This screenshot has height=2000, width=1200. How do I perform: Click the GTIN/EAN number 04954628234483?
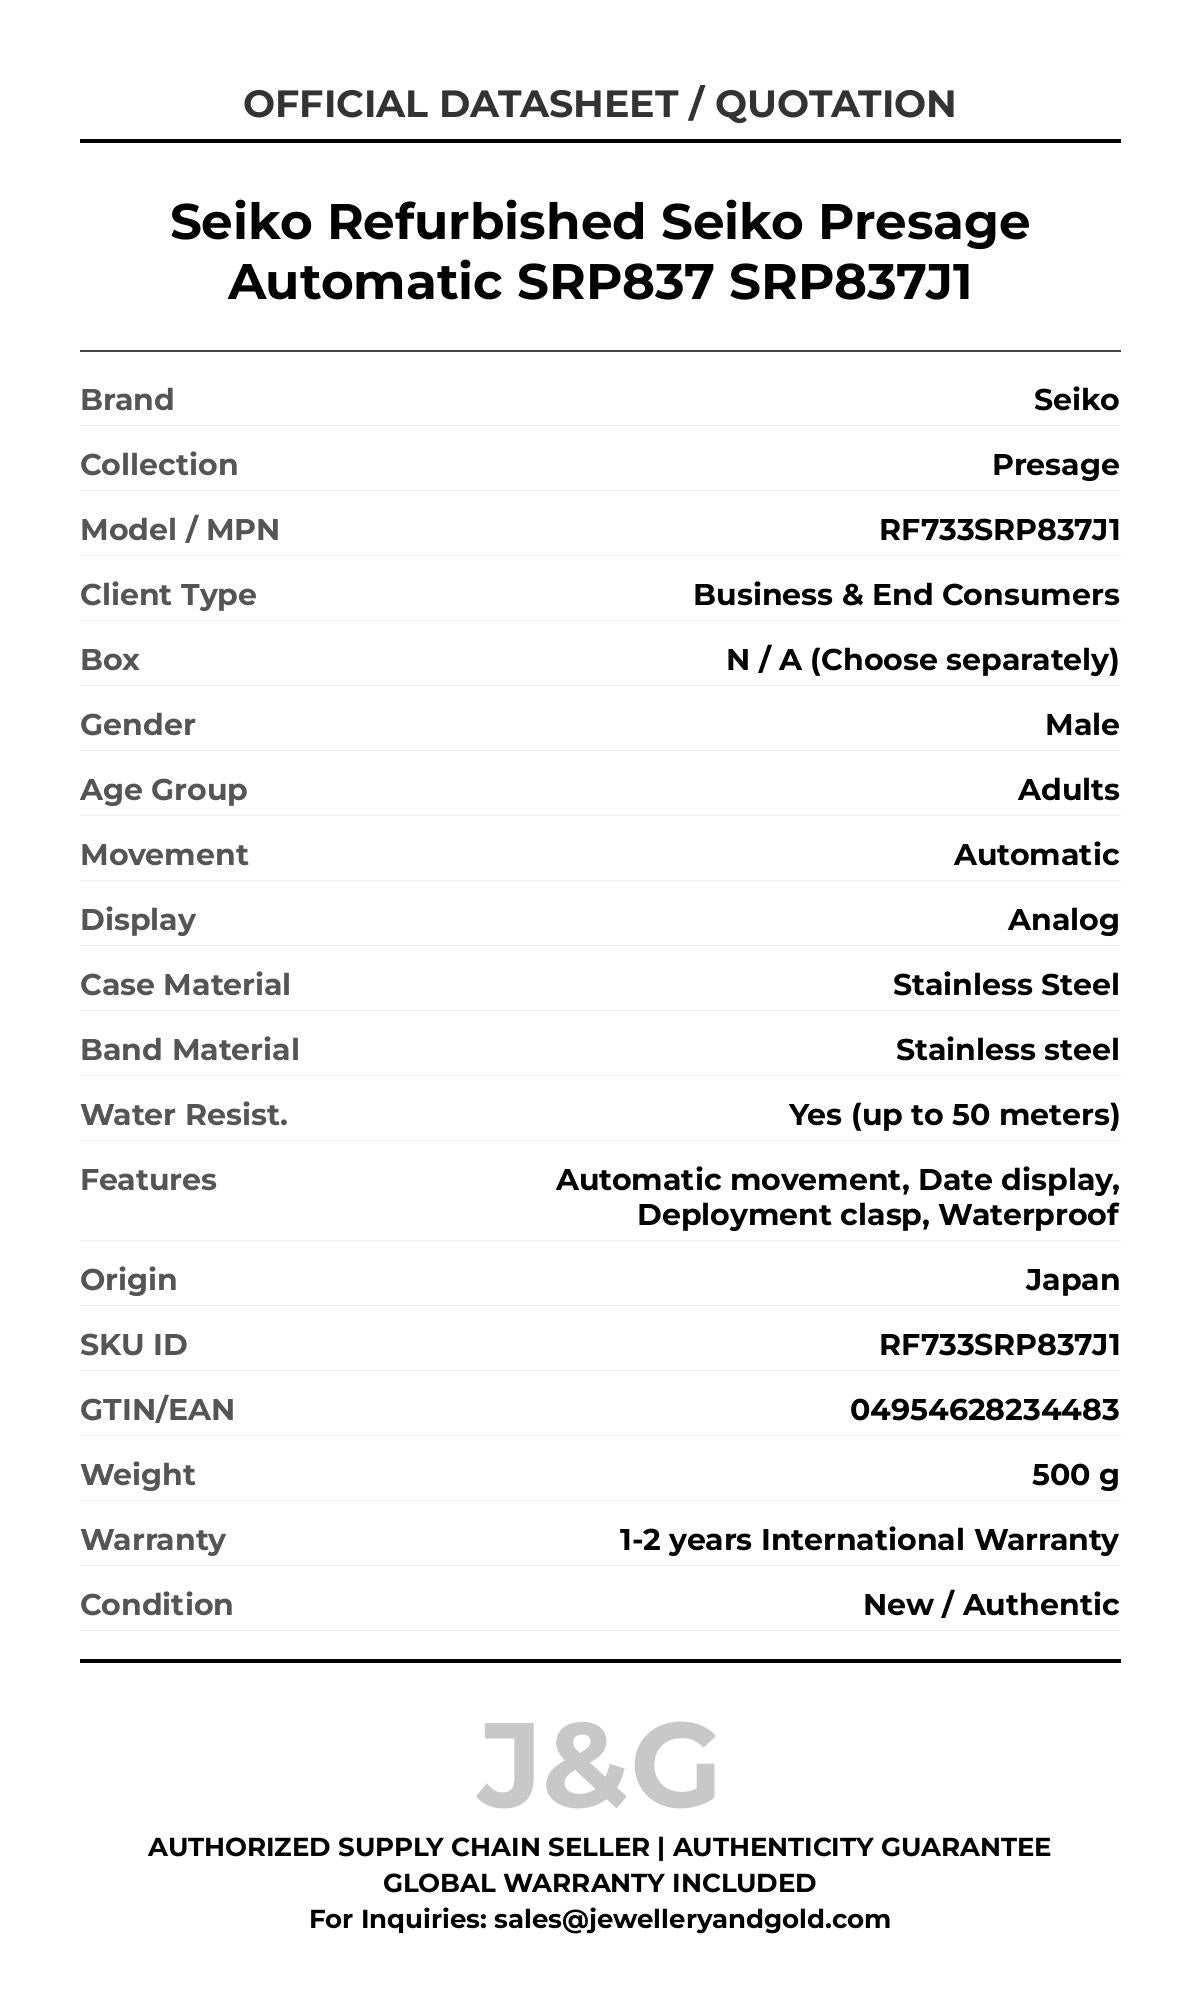984,1410
